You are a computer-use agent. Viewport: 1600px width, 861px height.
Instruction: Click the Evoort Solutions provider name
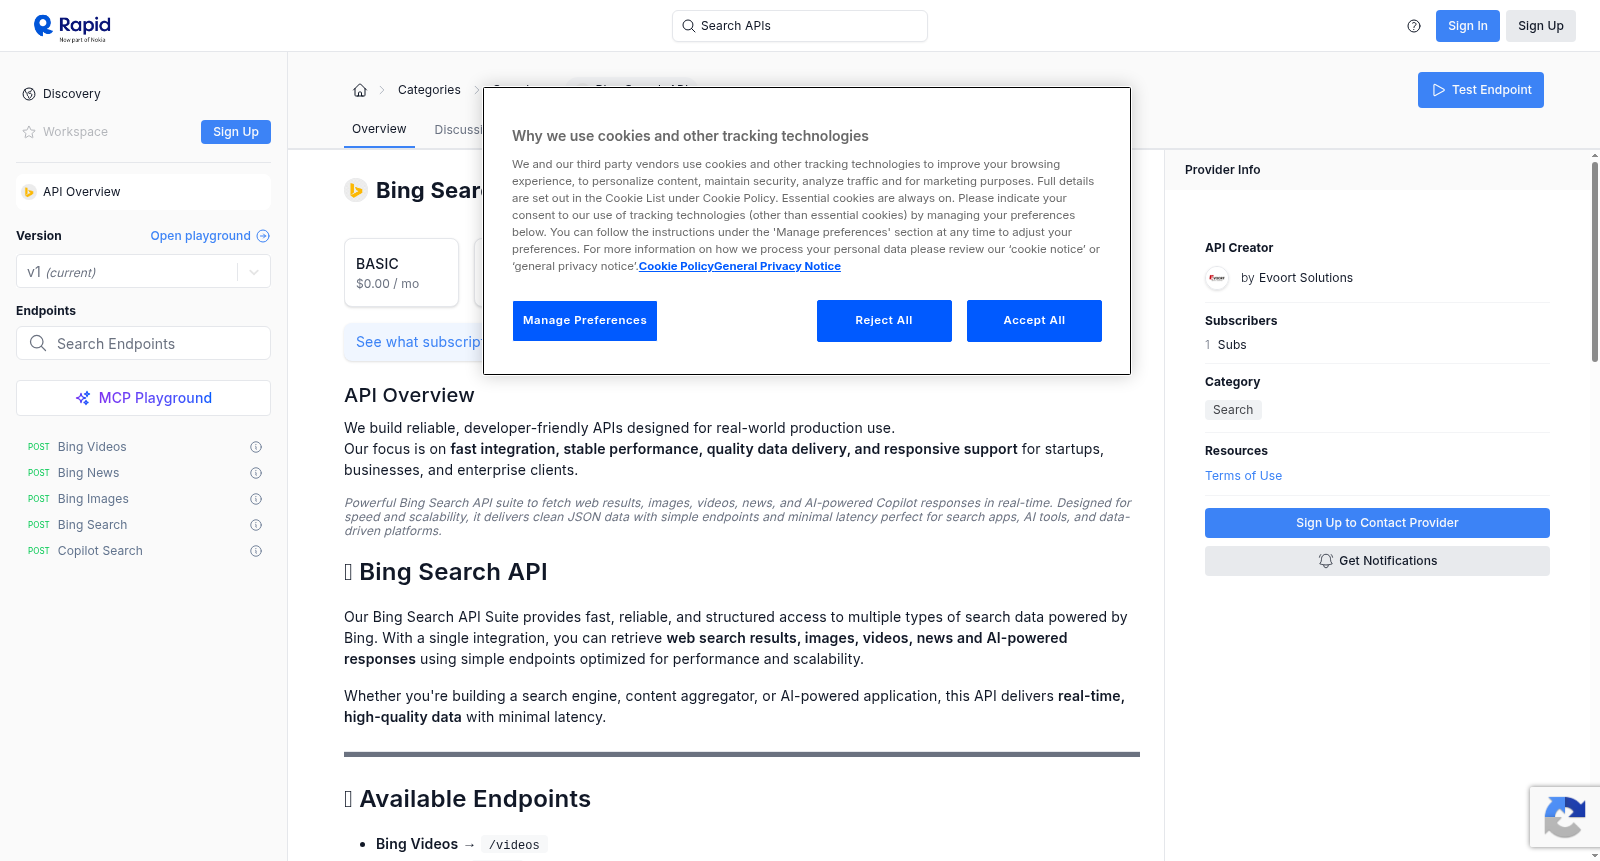coord(1305,278)
